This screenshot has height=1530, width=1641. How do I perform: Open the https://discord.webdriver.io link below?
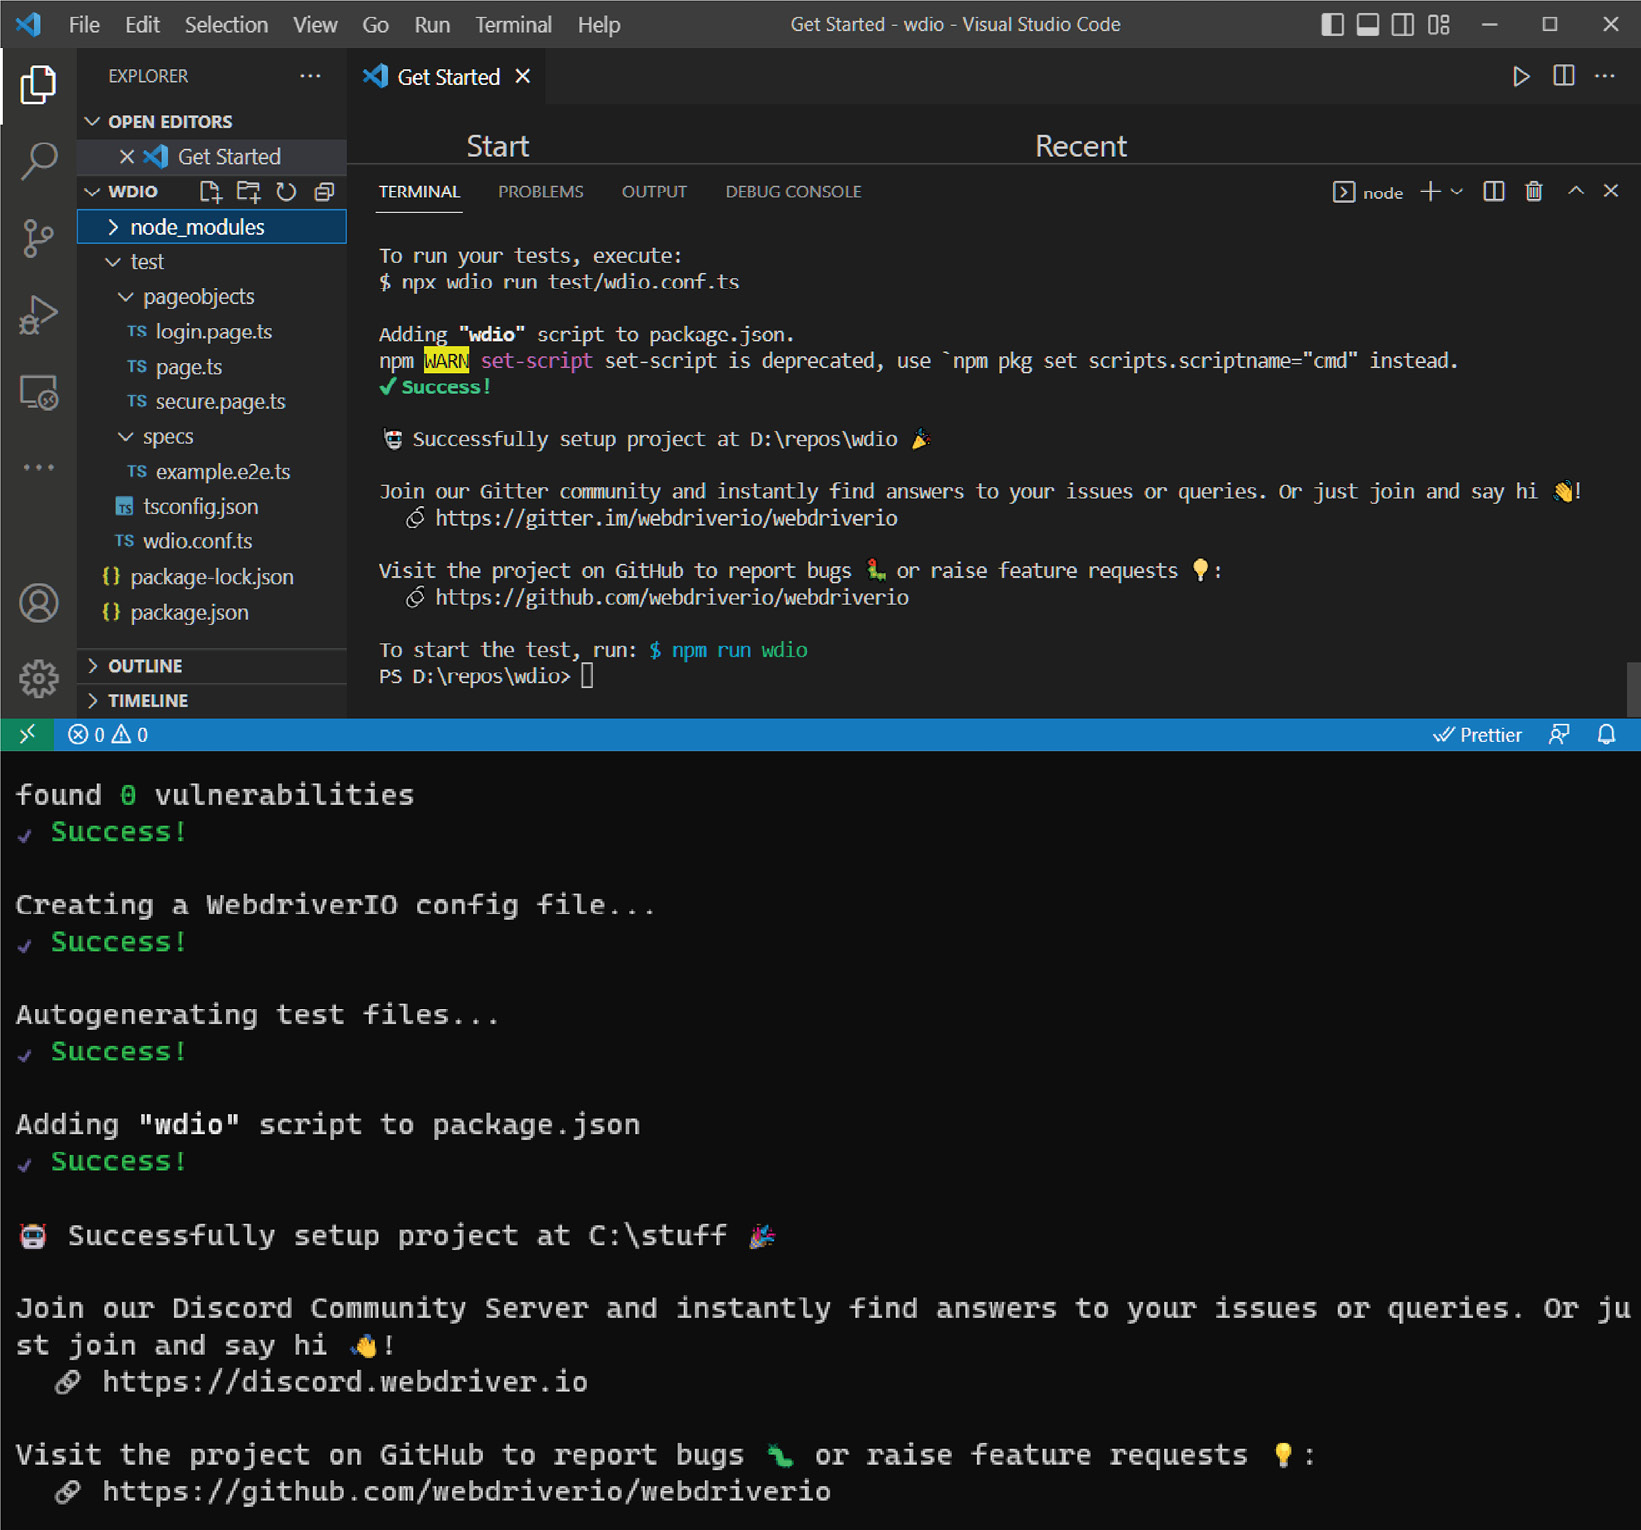[345, 1382]
